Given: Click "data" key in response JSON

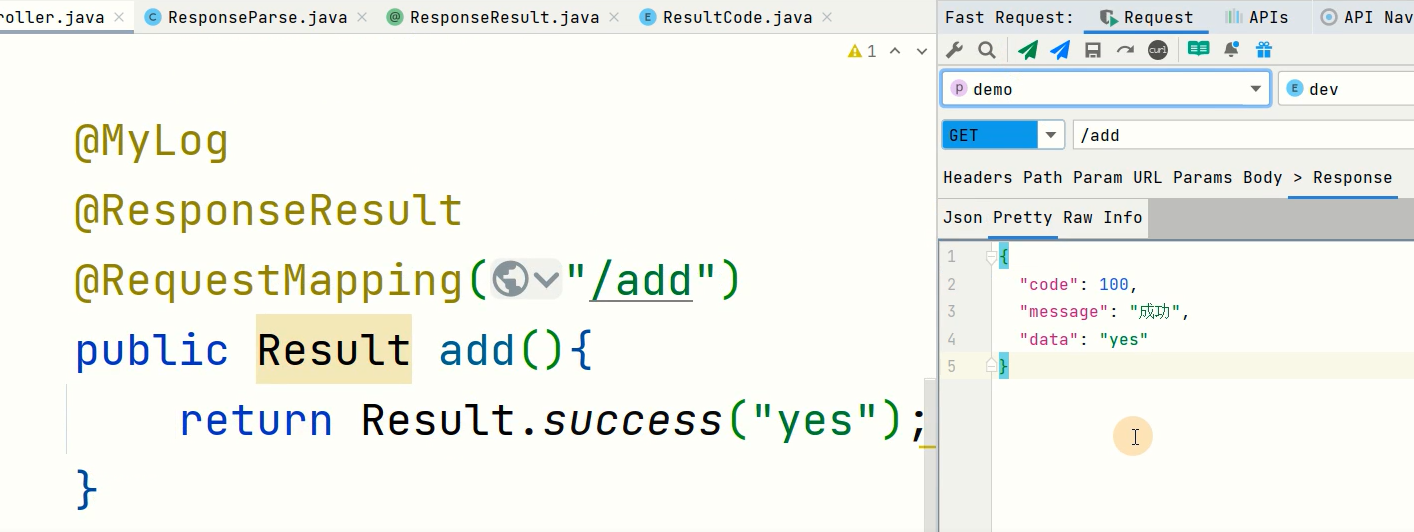Looking at the screenshot, I should (1049, 340).
